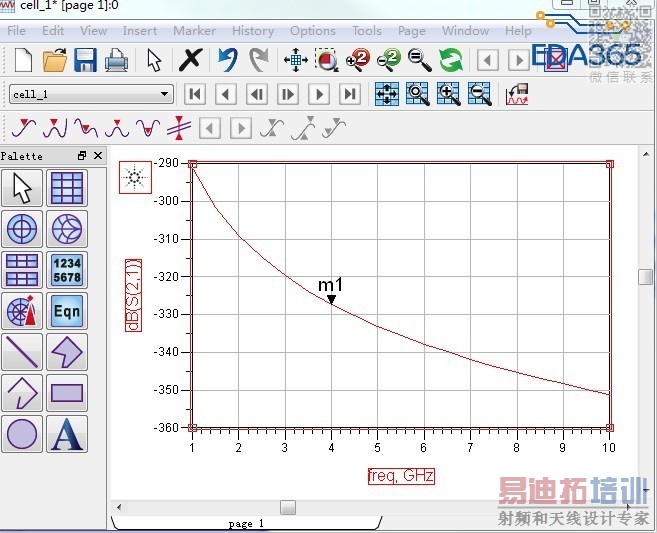Zoom to a selected area

pos(327,60)
